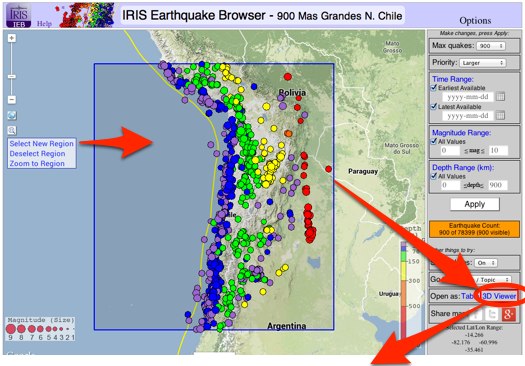Click the magnifier region-select icon

point(12,130)
